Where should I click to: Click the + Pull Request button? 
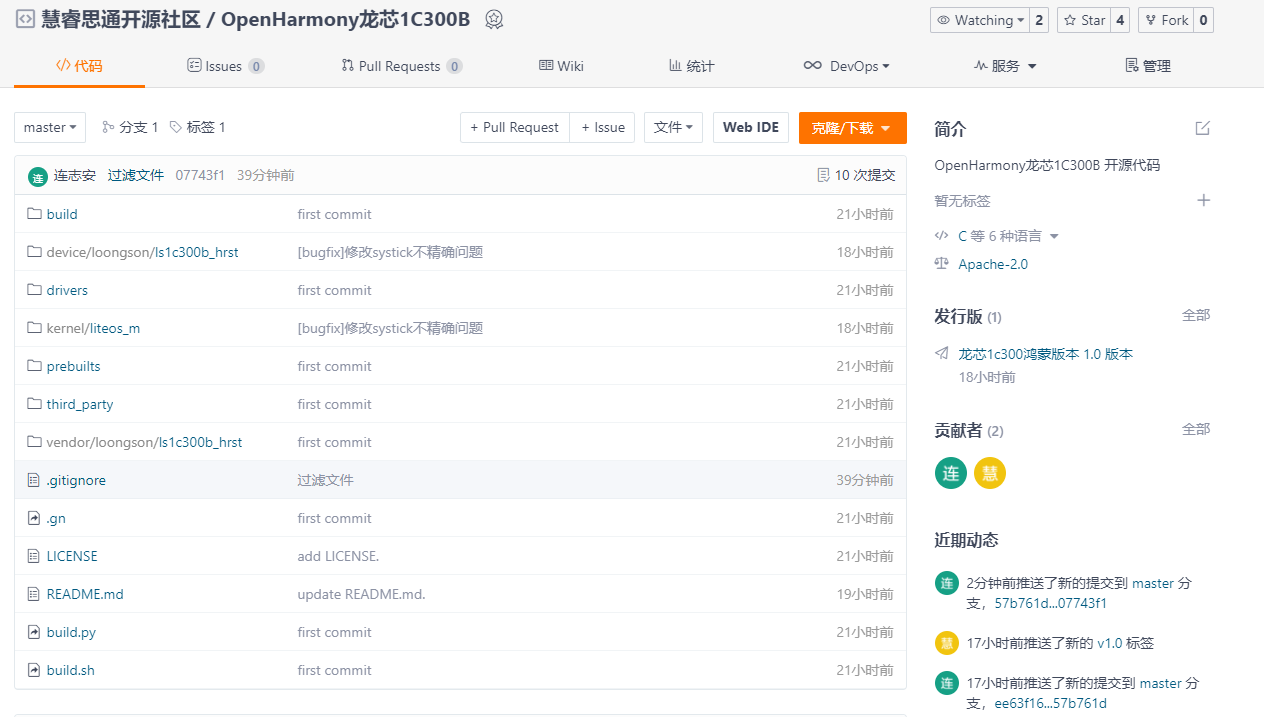coord(515,127)
